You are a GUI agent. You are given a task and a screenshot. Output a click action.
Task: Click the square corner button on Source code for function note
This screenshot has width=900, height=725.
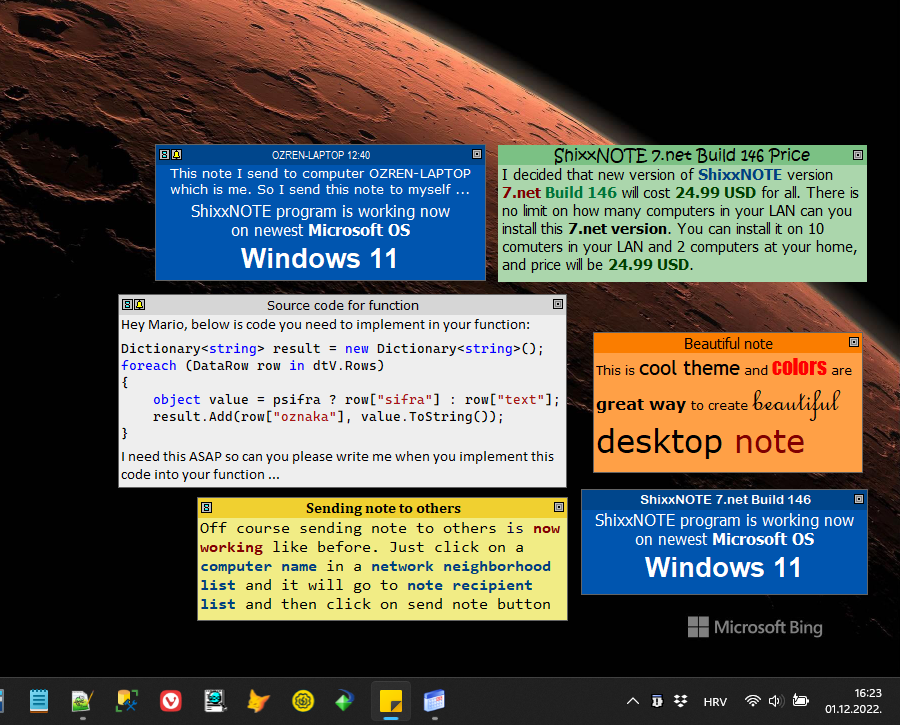click(x=558, y=304)
